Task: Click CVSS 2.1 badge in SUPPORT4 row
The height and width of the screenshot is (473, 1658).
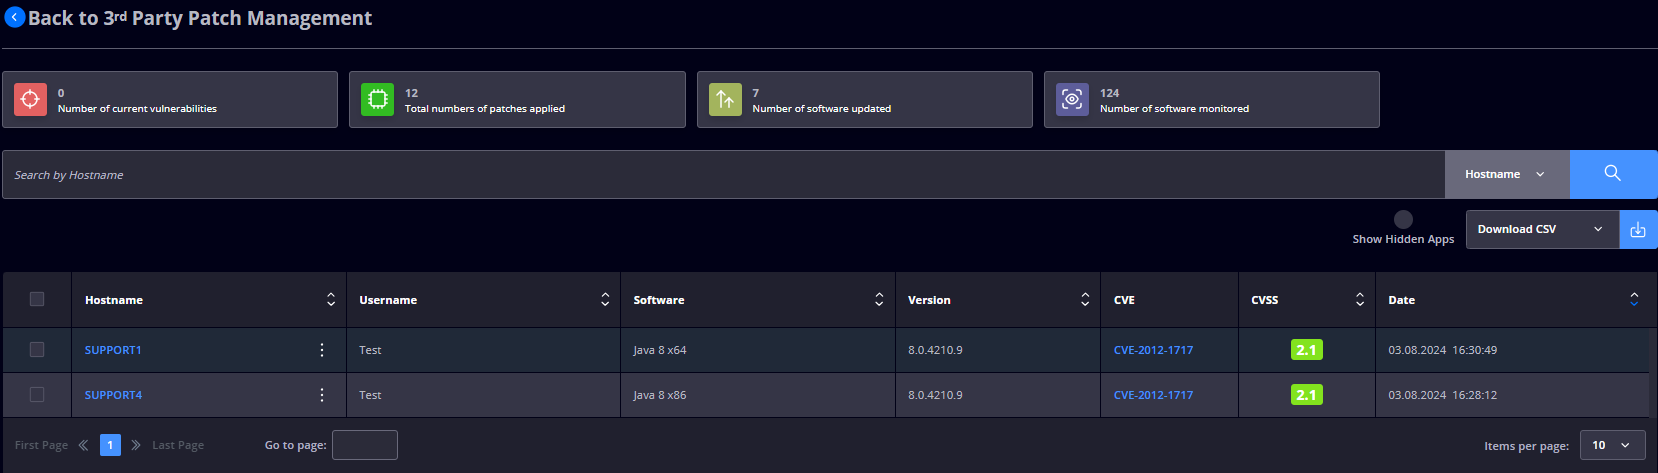Action: point(1307,395)
